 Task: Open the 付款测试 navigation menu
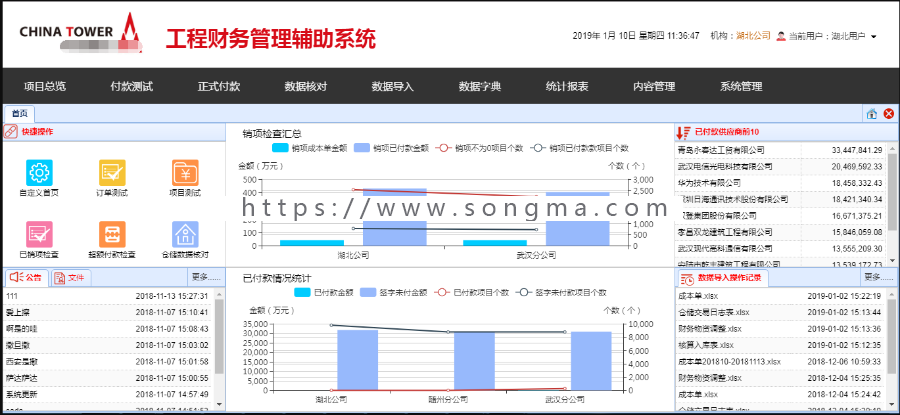(x=132, y=87)
